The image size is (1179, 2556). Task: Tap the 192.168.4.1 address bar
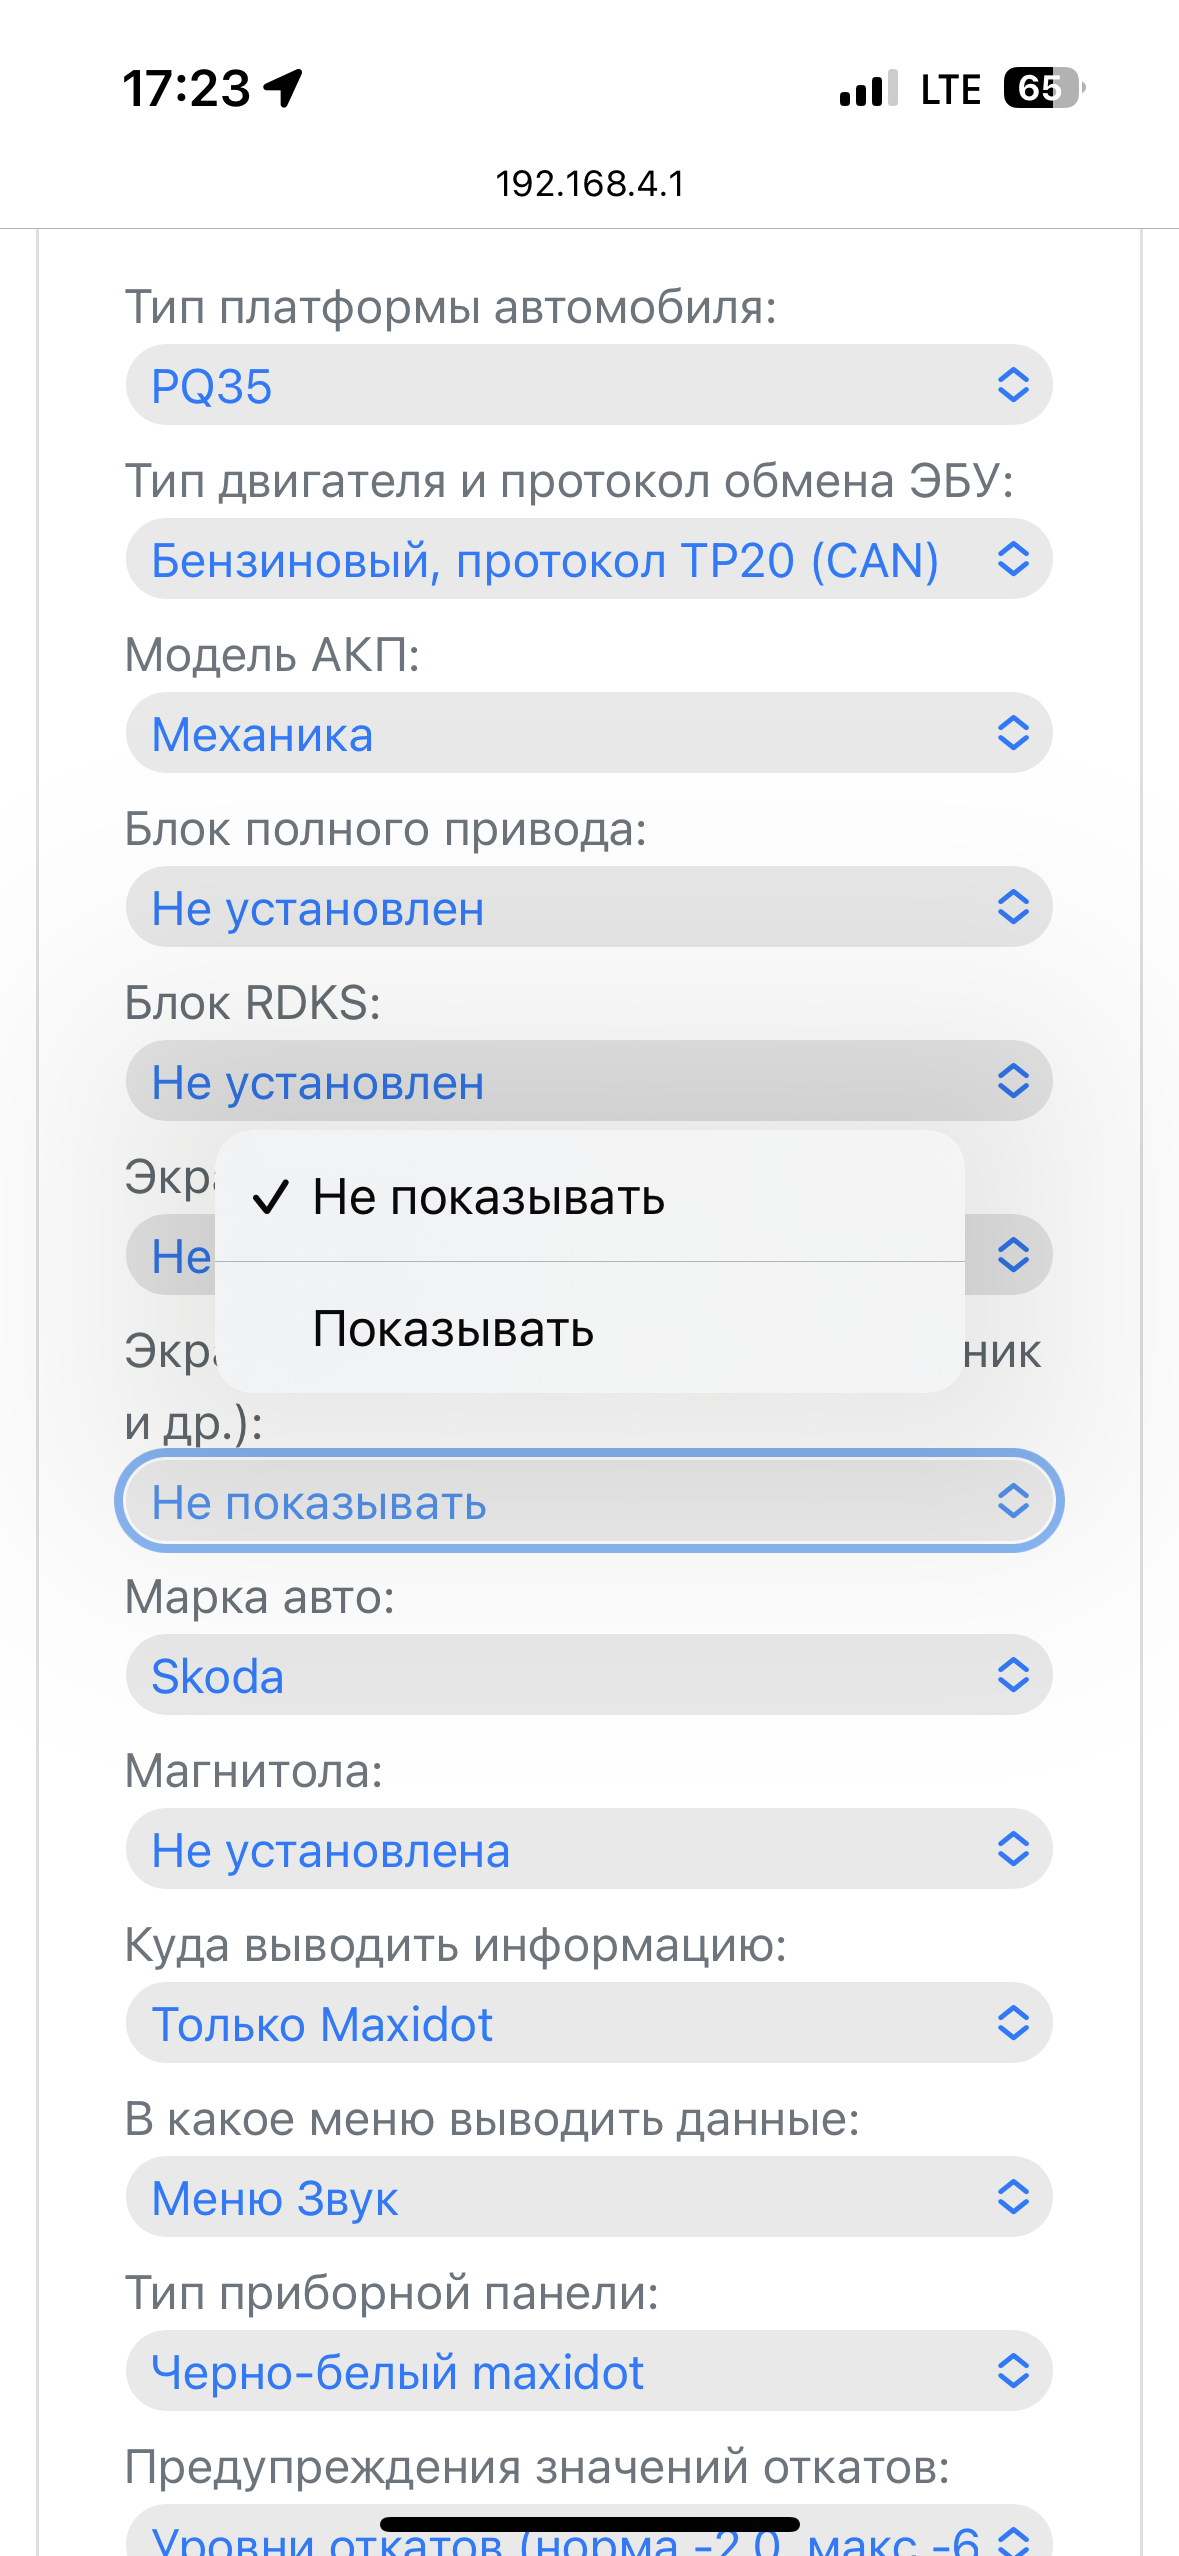point(590,184)
